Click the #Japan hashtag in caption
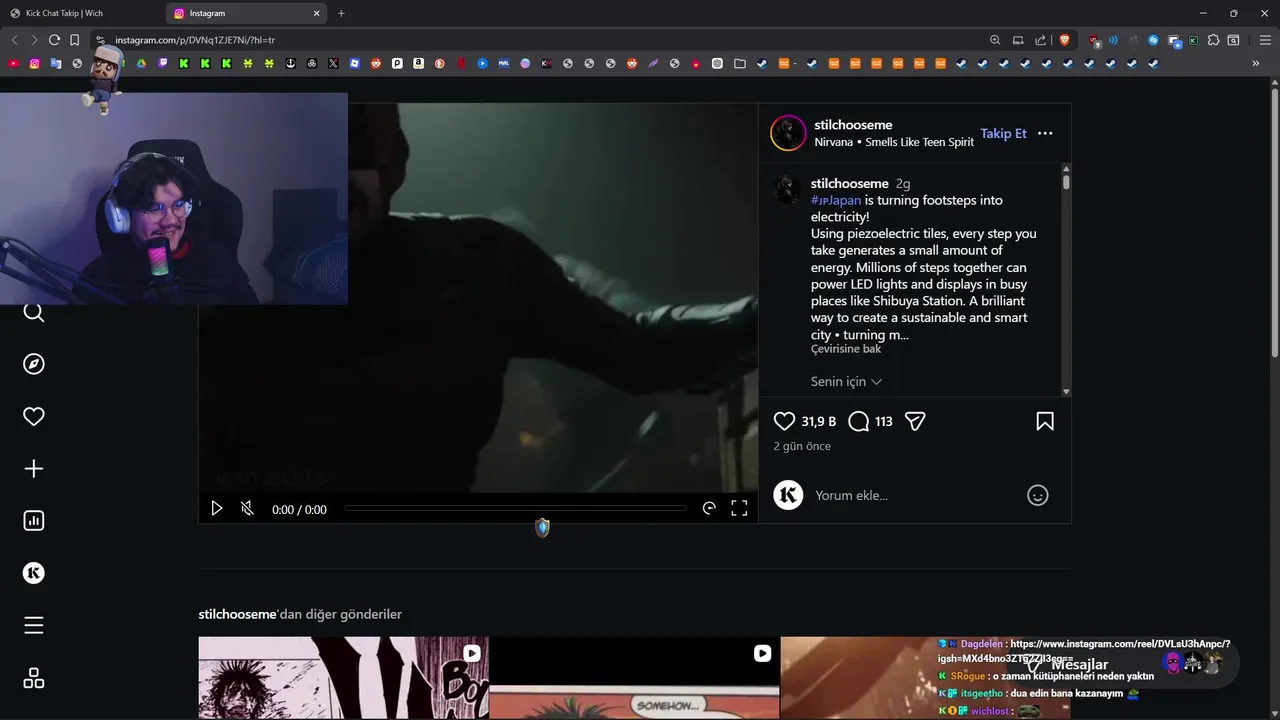The image size is (1280, 720). (836, 200)
